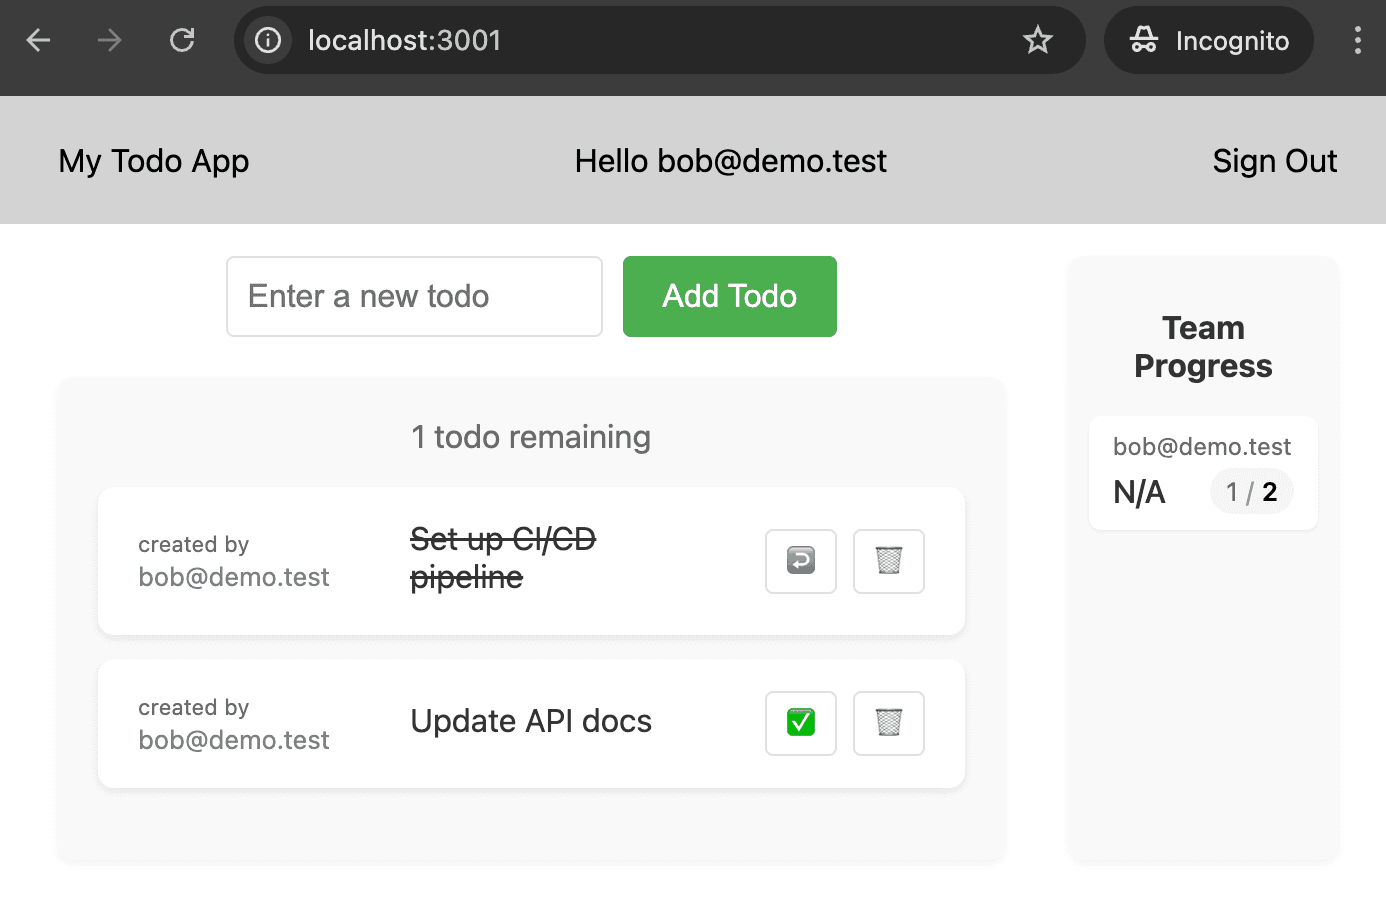Click the My Todo App header title
This screenshot has width=1386, height=902.
point(153,160)
